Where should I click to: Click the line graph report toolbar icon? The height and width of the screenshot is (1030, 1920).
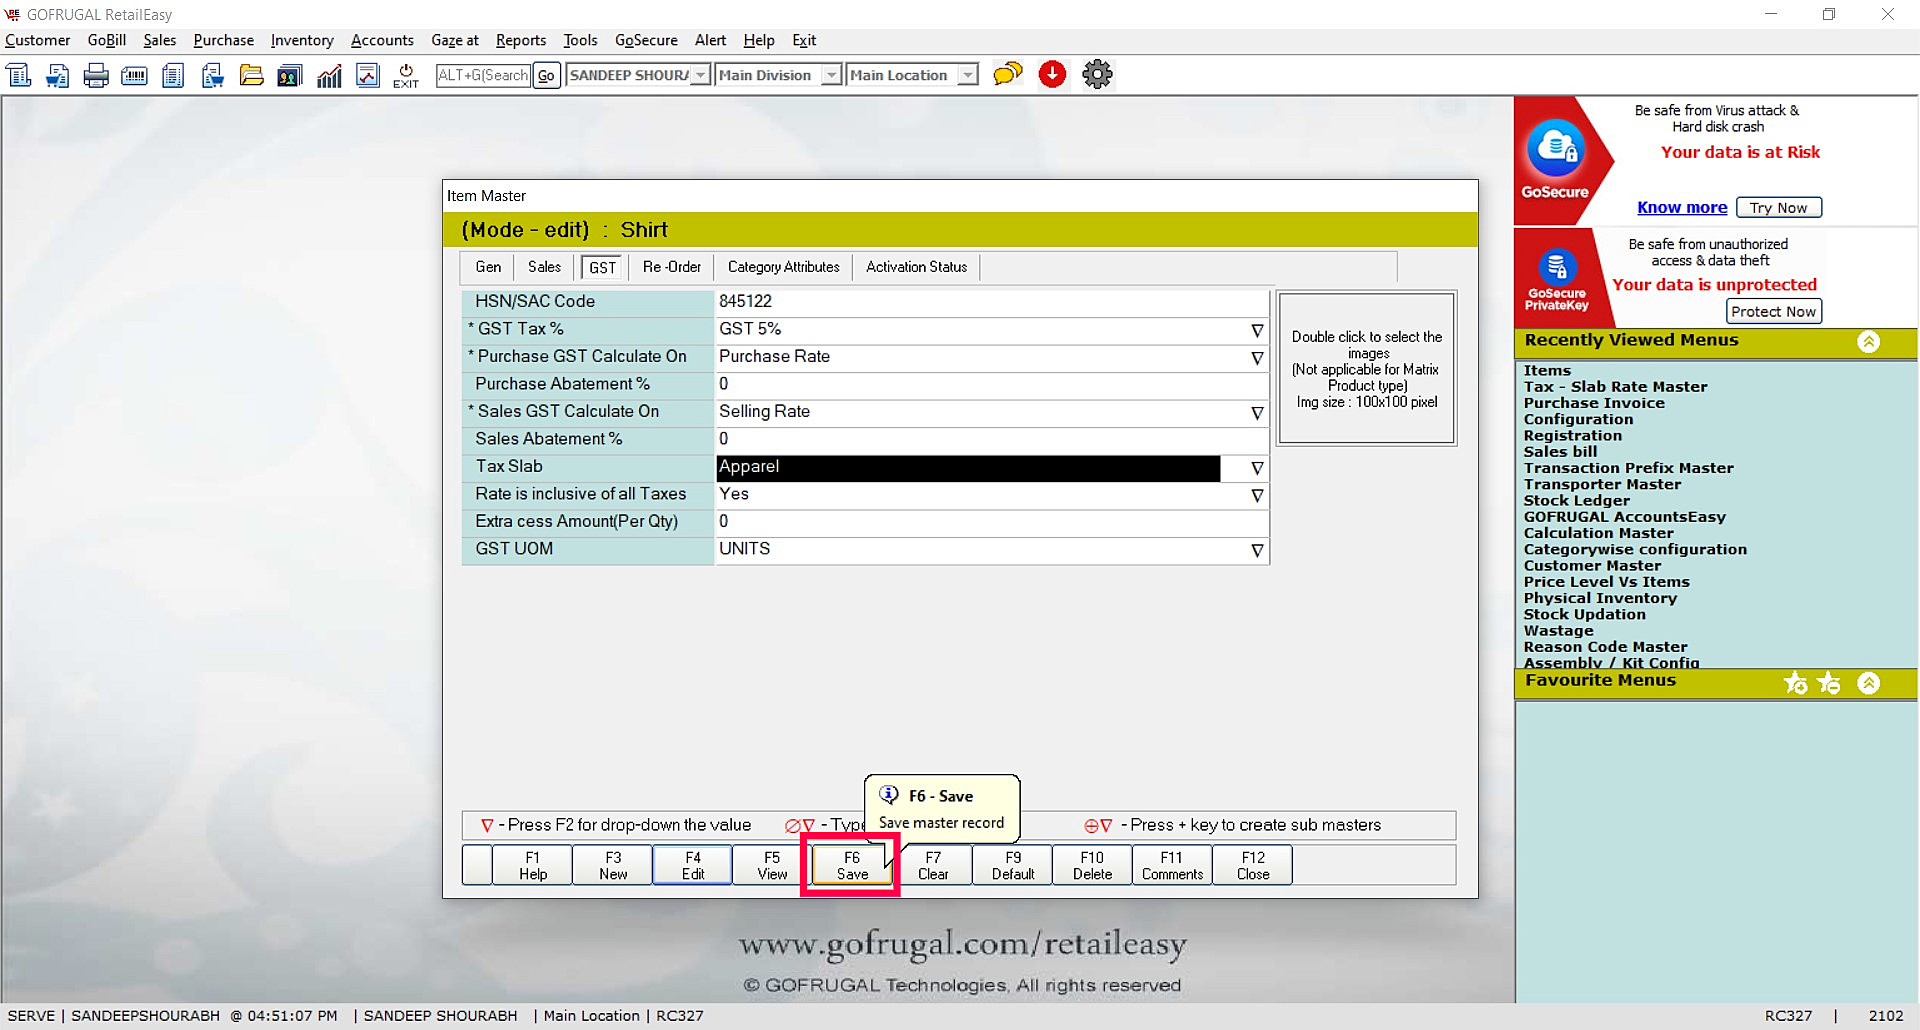click(x=368, y=75)
